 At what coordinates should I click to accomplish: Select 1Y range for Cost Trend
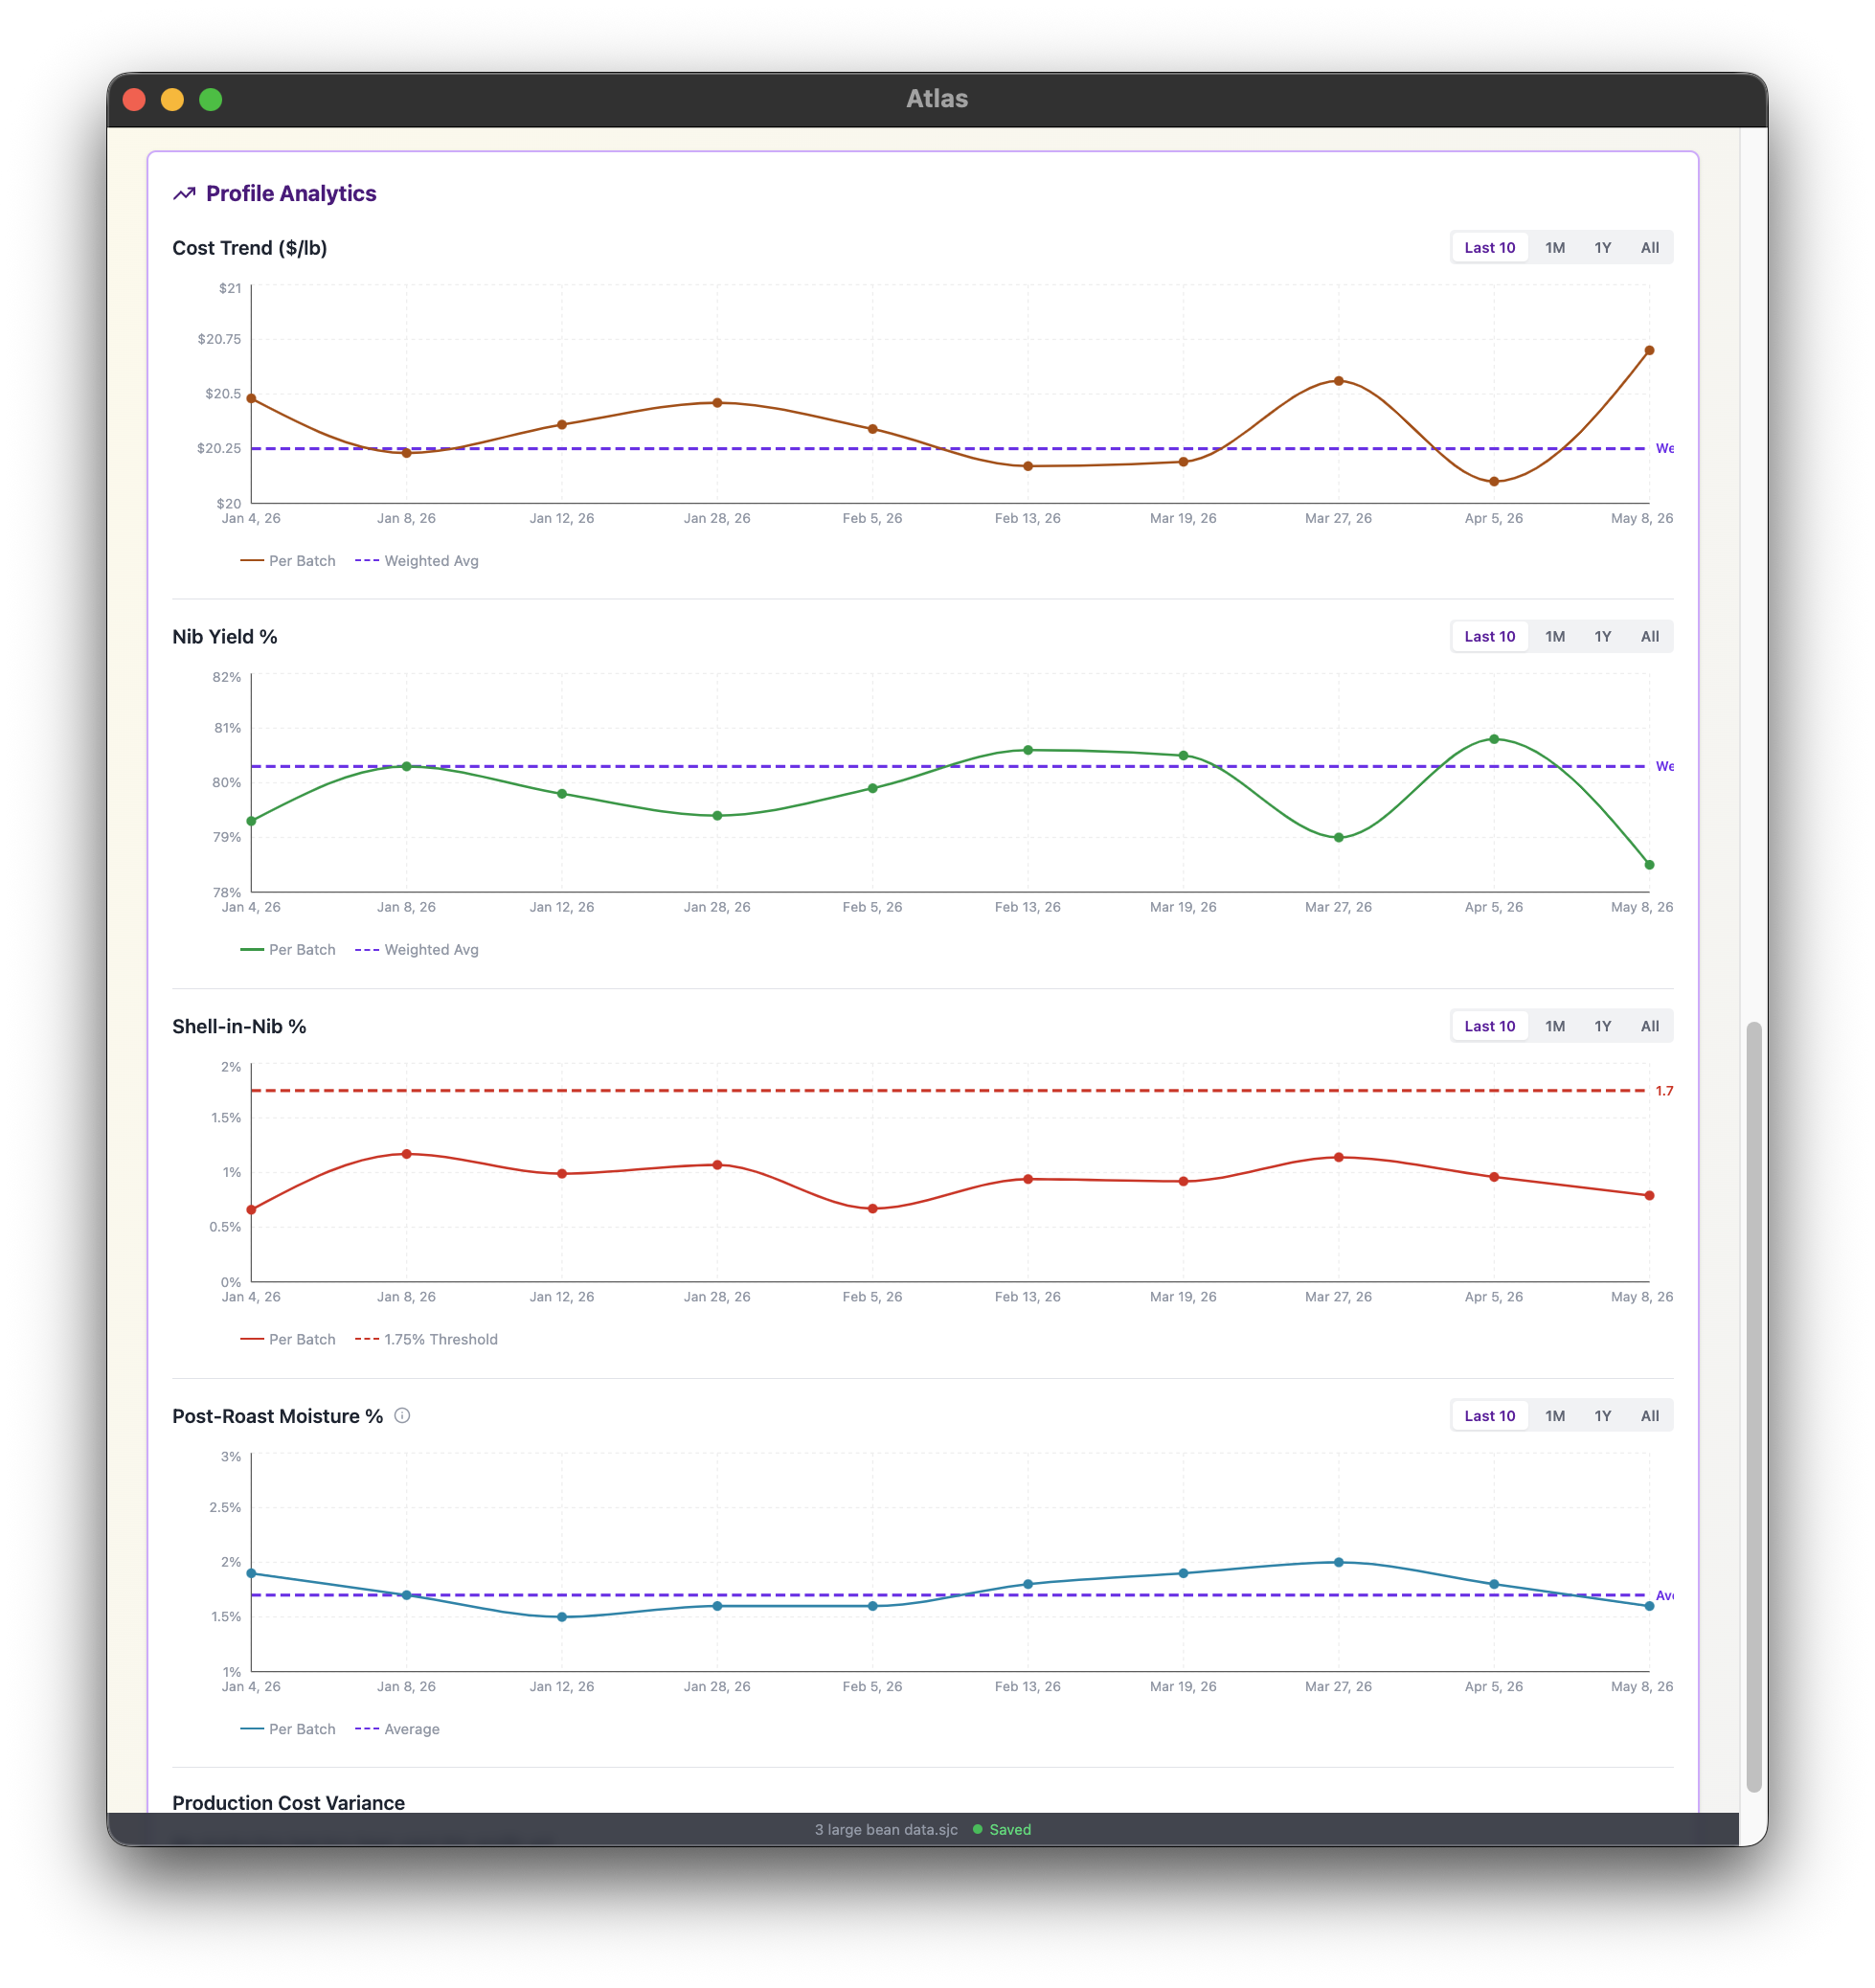coord(1602,248)
